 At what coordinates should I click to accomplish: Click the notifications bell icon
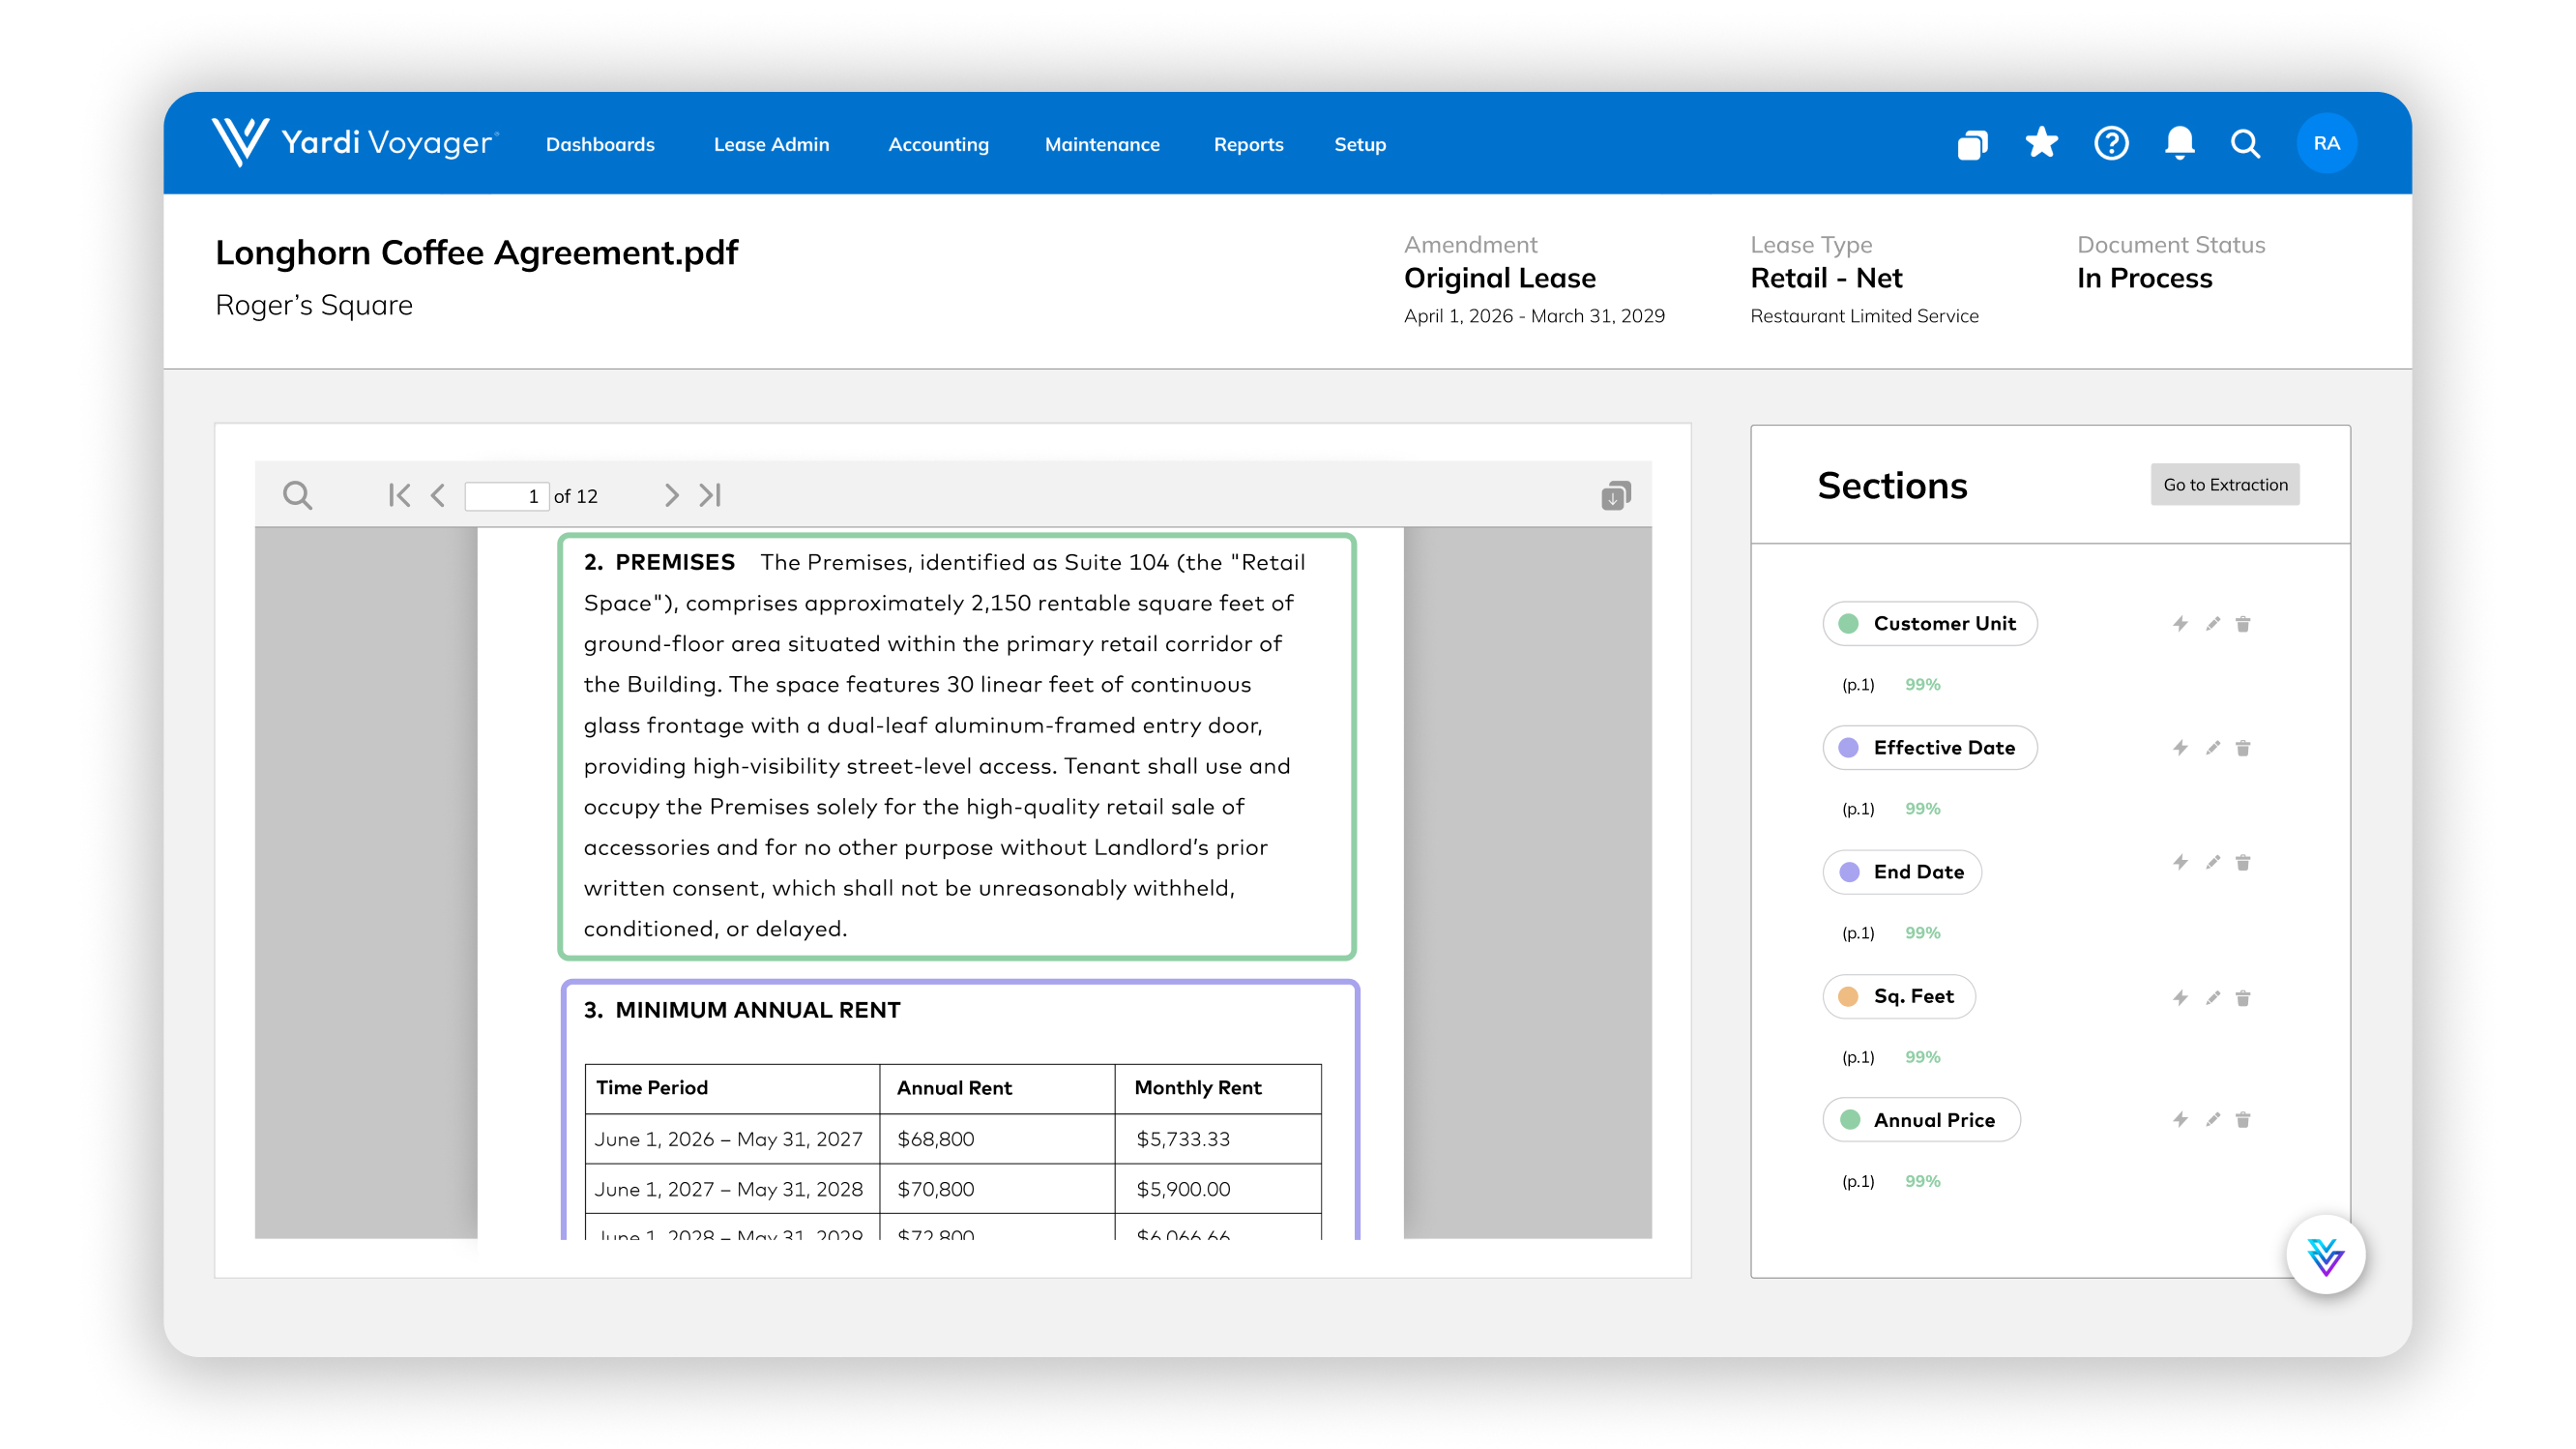tap(2179, 144)
